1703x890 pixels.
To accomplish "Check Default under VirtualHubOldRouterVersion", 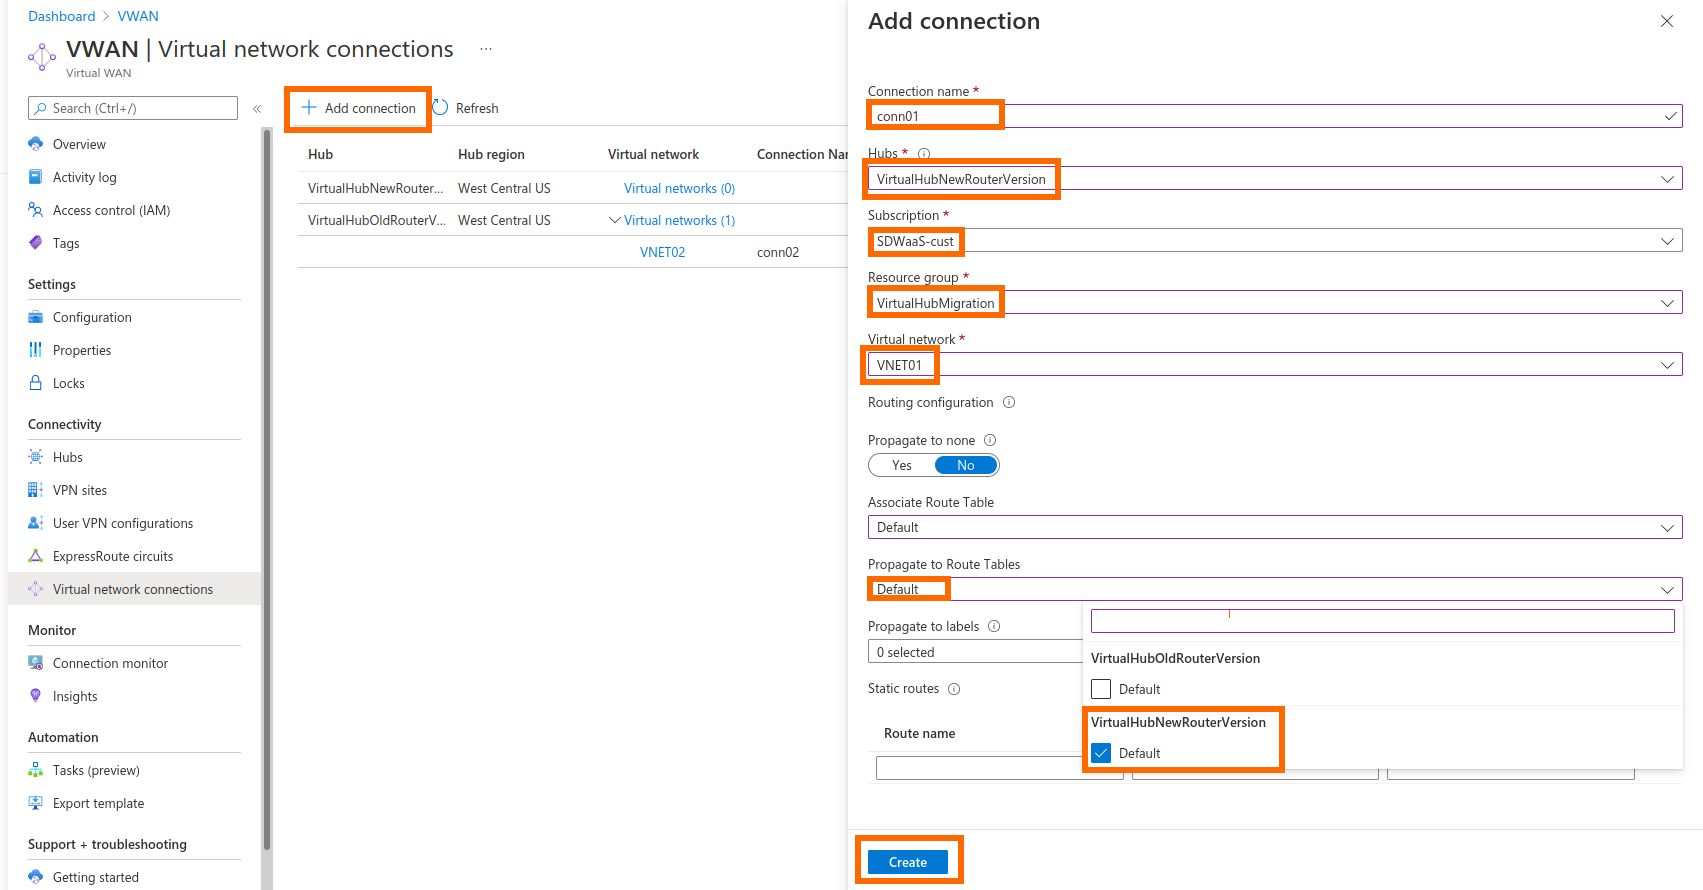I will tap(1101, 689).
